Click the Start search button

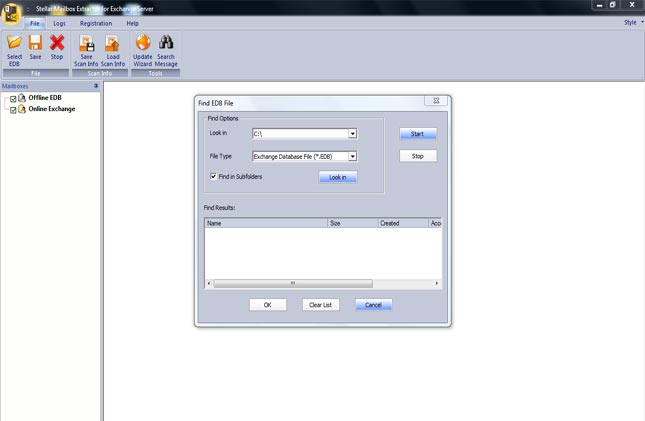tap(418, 134)
